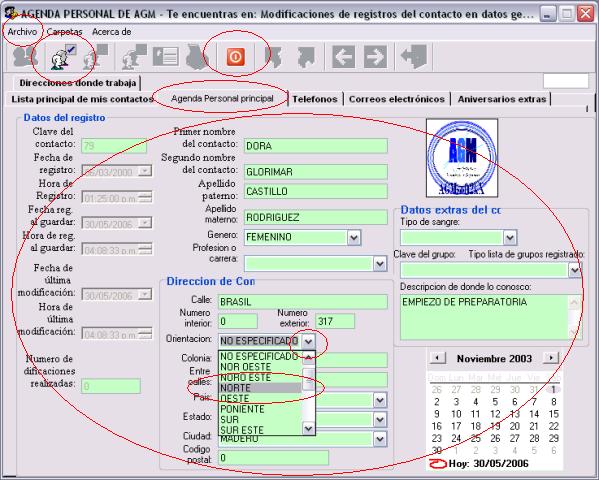The image size is (599, 480).
Task: Click the Apellido paterno field CASTILLO
Action: pyautogui.click(x=316, y=191)
